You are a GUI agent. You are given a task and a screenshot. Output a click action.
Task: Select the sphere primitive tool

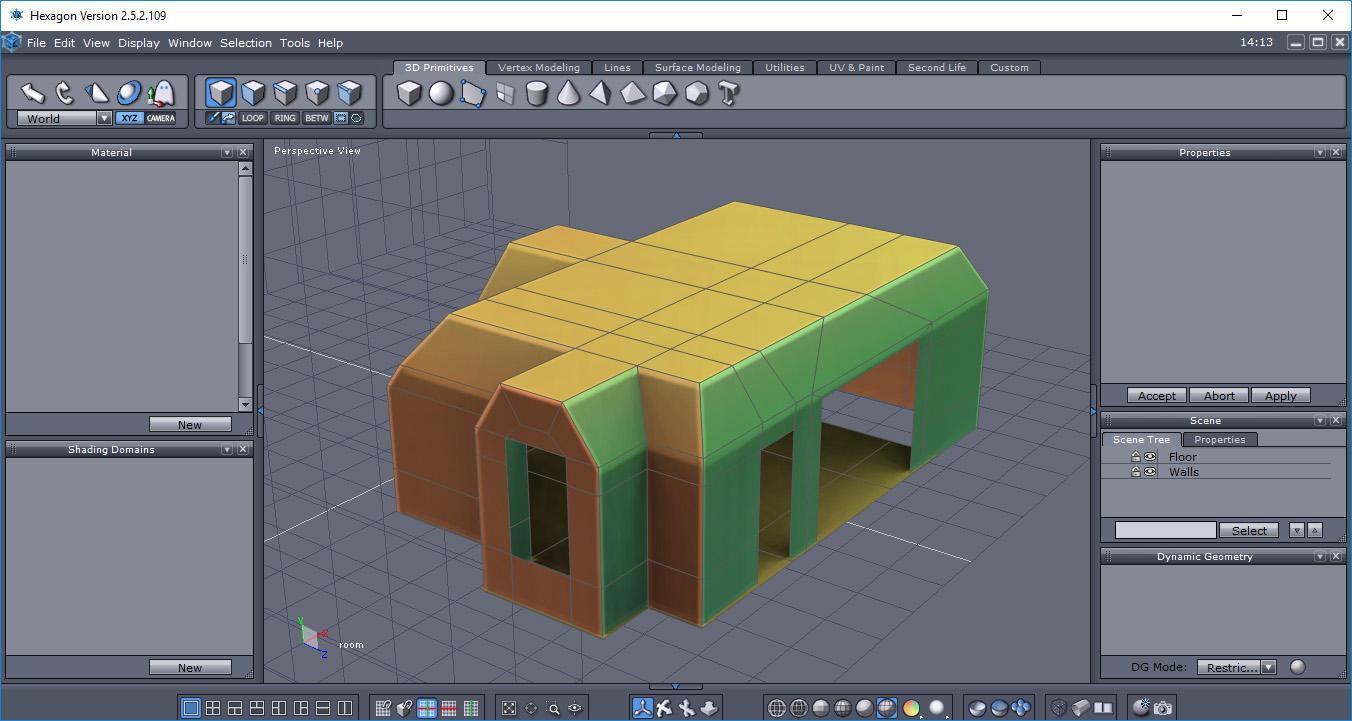[441, 94]
